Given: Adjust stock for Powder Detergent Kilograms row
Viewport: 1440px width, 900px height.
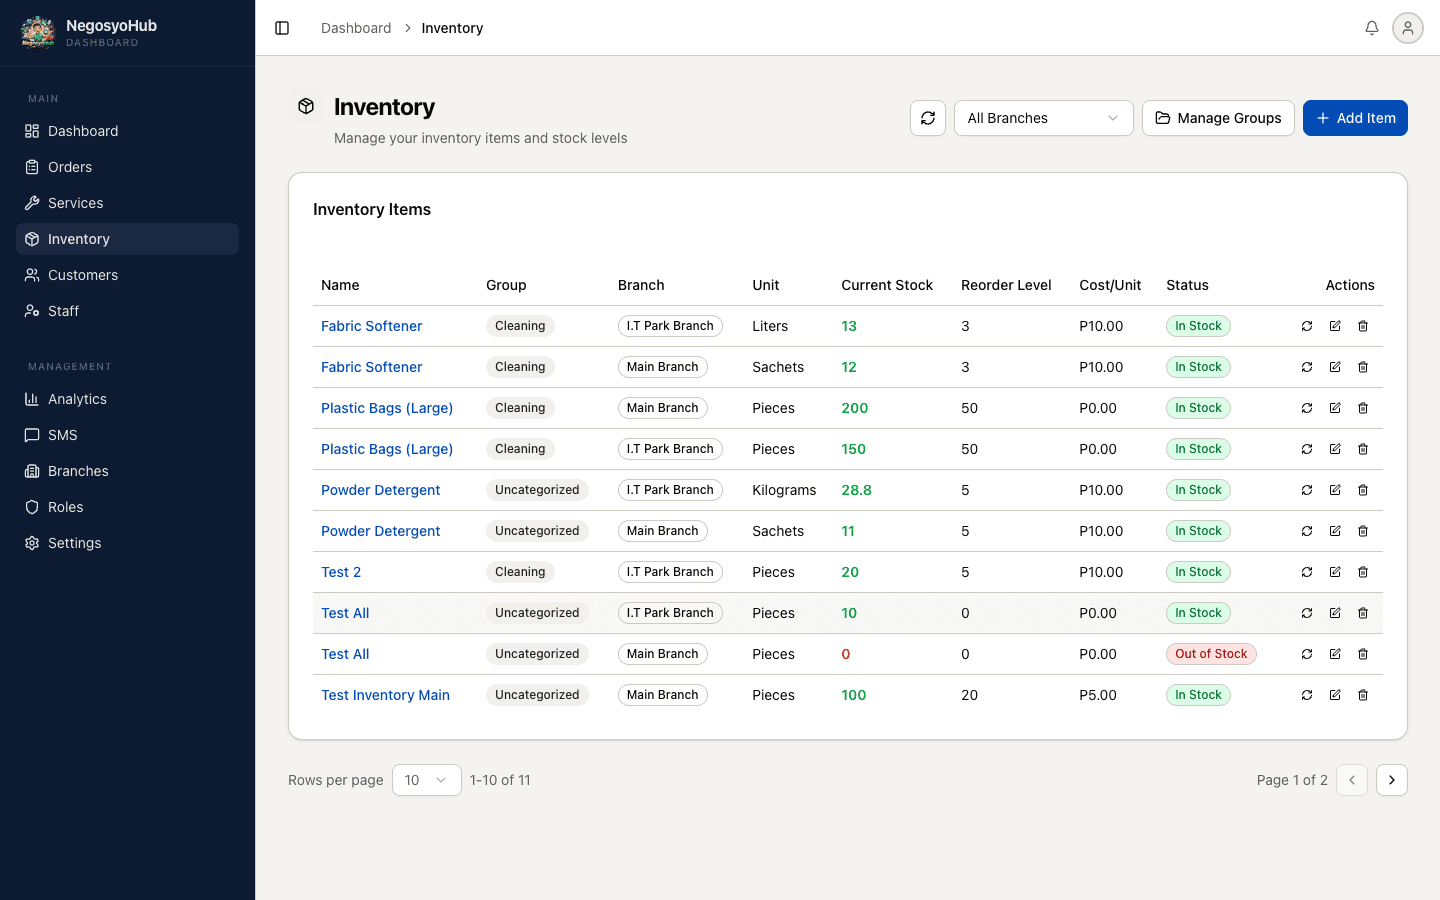Looking at the screenshot, I should 1307,490.
